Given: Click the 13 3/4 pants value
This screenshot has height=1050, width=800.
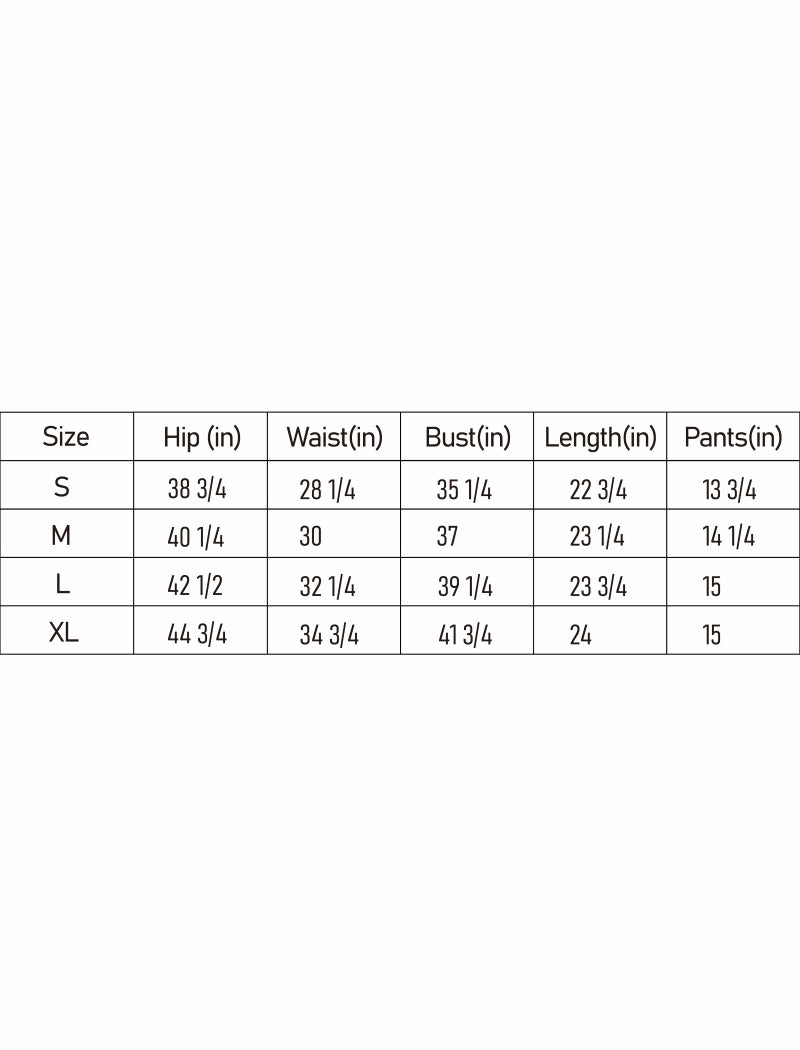Looking at the screenshot, I should (x=729, y=489).
